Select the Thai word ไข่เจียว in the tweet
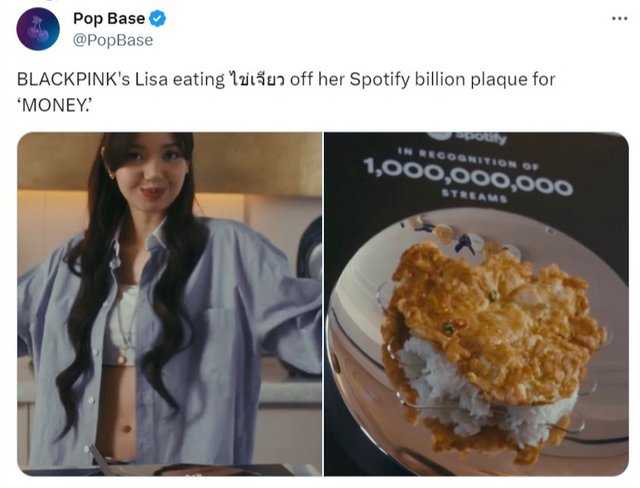This screenshot has width=640, height=488. pos(256,79)
